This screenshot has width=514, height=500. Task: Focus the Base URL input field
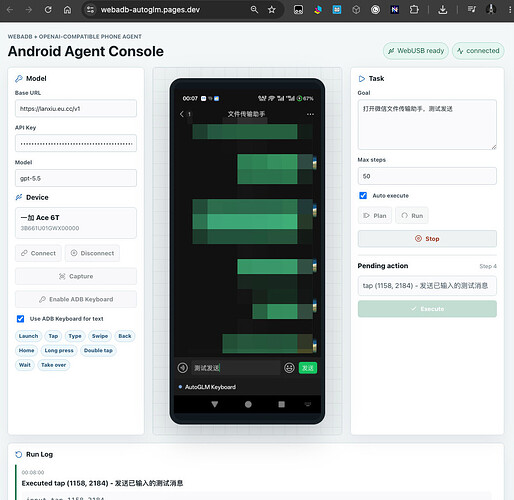coord(76,108)
